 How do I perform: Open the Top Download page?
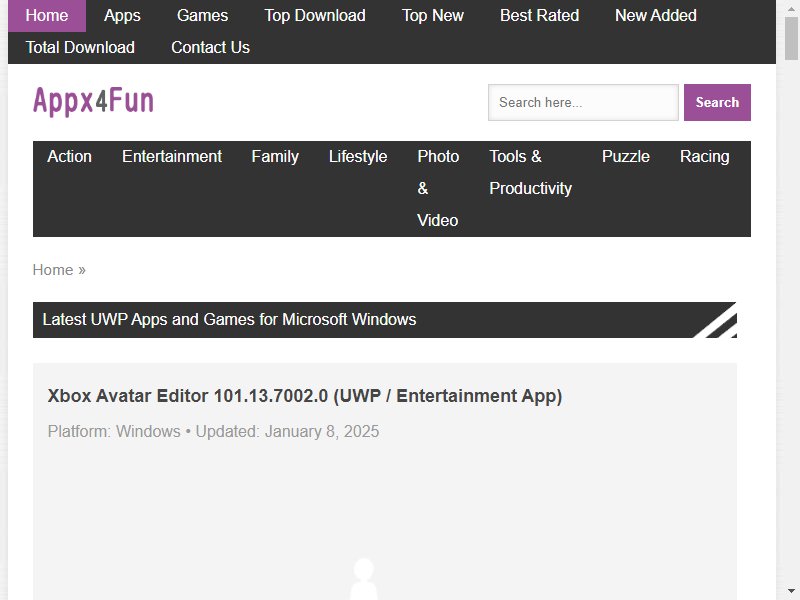[x=315, y=16]
